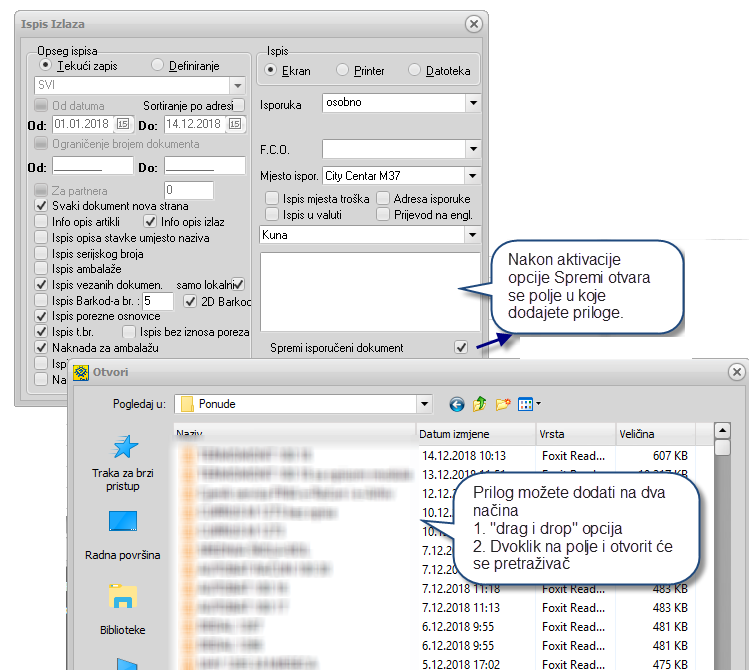Select the Printer output option
Screen dimensions: 749x670
pos(343,71)
